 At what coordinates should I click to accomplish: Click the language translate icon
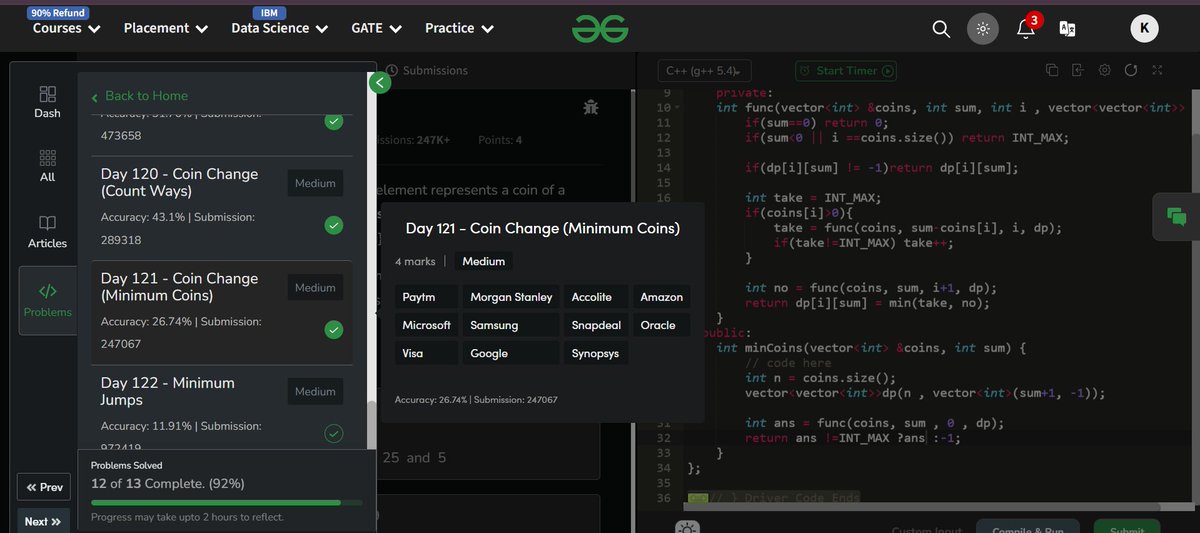[x=1068, y=29]
